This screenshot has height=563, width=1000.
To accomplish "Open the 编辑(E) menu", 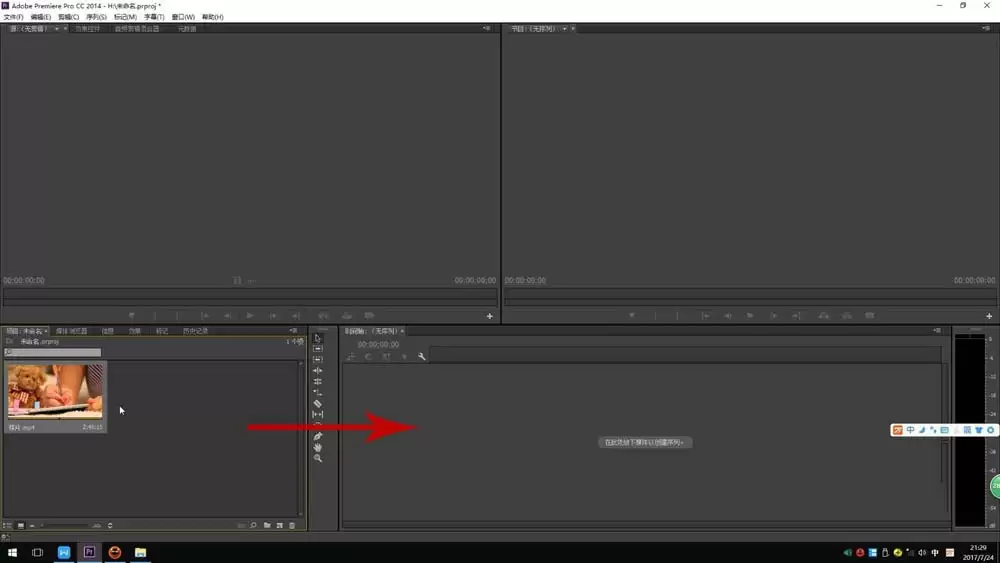I will [x=41, y=17].
